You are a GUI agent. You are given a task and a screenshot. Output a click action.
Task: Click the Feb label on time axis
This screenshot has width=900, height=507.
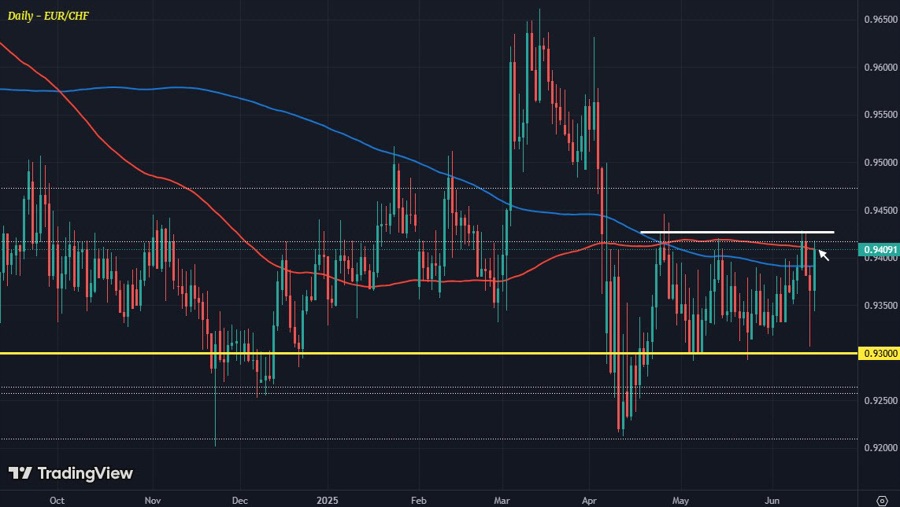[x=419, y=499]
